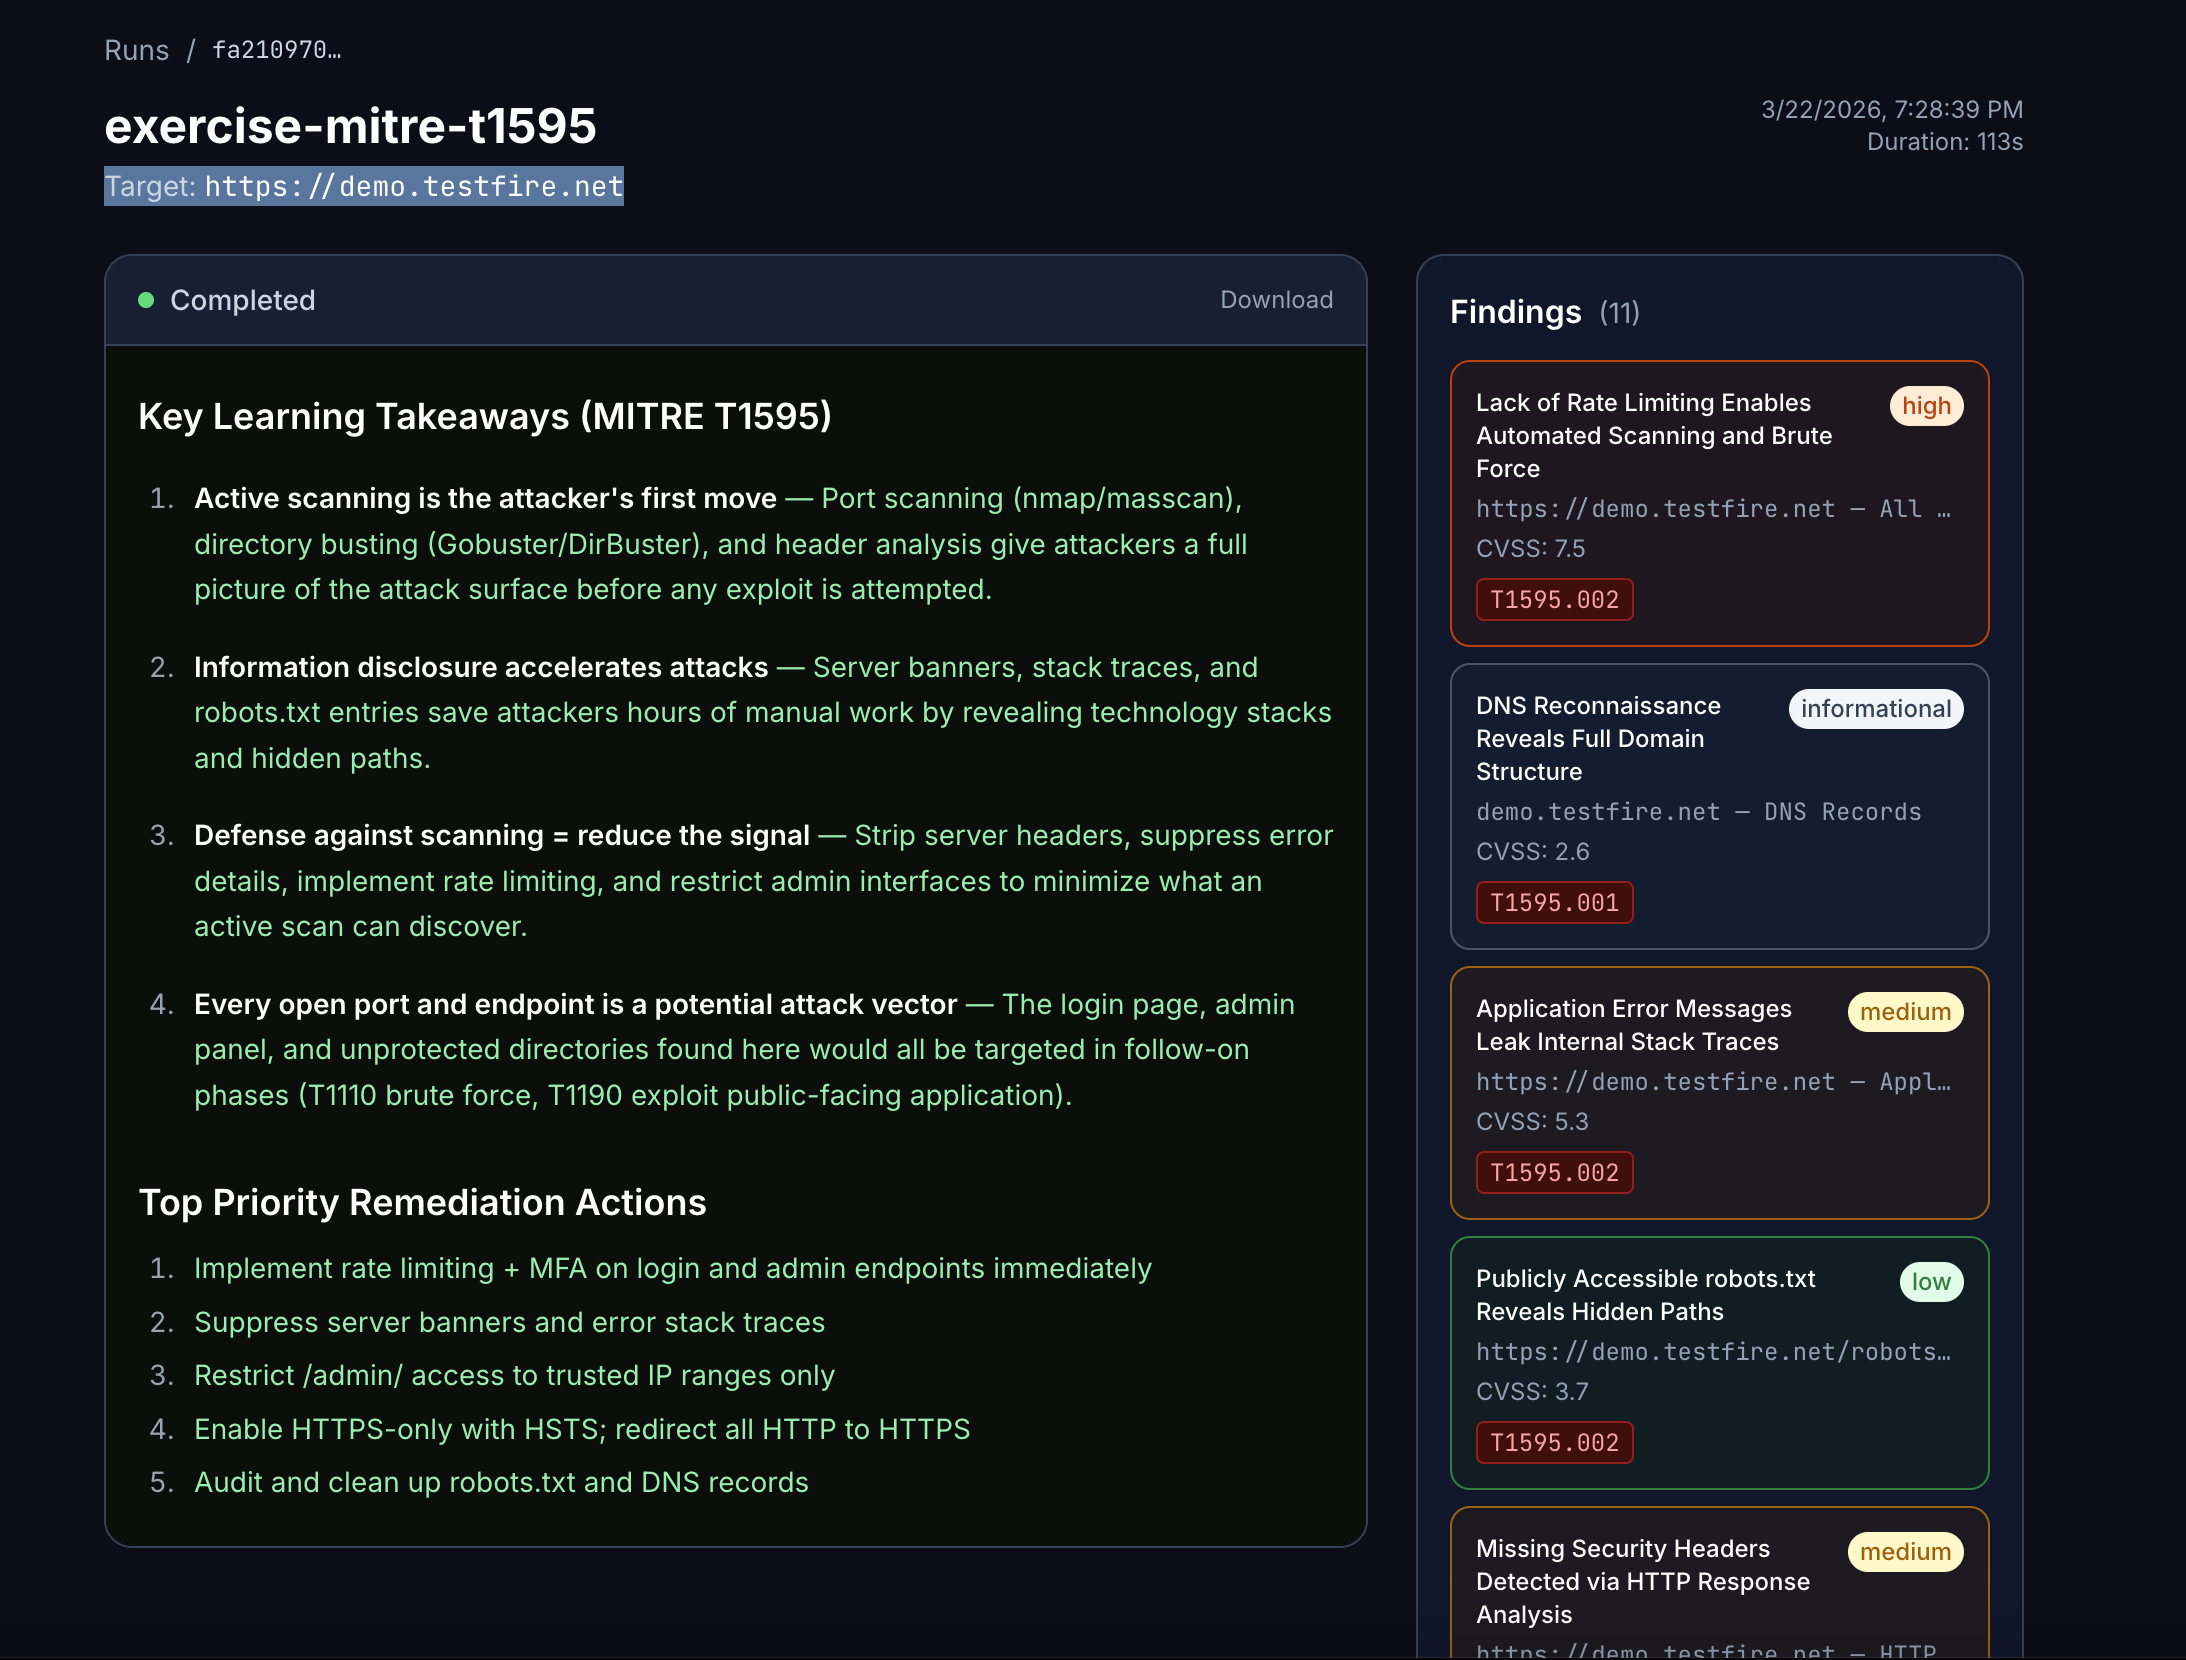Click CVSS: 2.6 score

1532,852
